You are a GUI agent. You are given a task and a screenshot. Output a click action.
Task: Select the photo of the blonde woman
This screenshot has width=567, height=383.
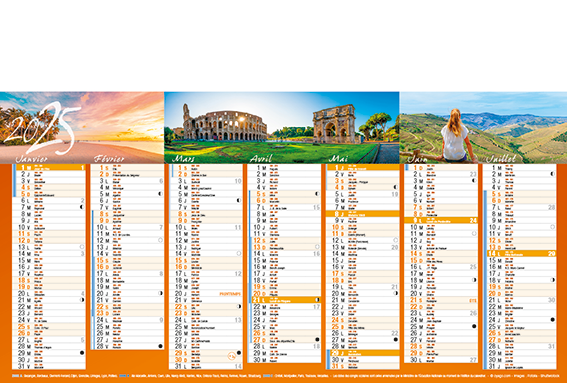coord(454,135)
